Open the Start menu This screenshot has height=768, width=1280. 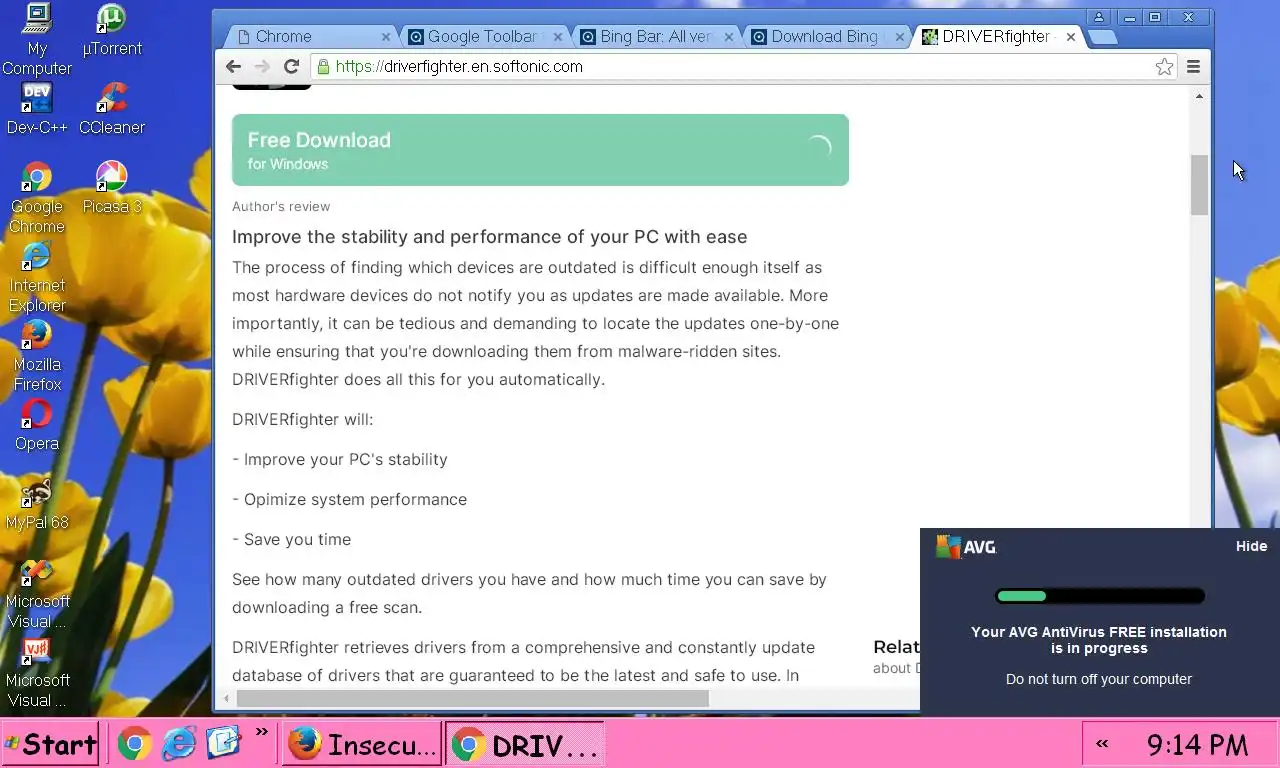point(50,743)
